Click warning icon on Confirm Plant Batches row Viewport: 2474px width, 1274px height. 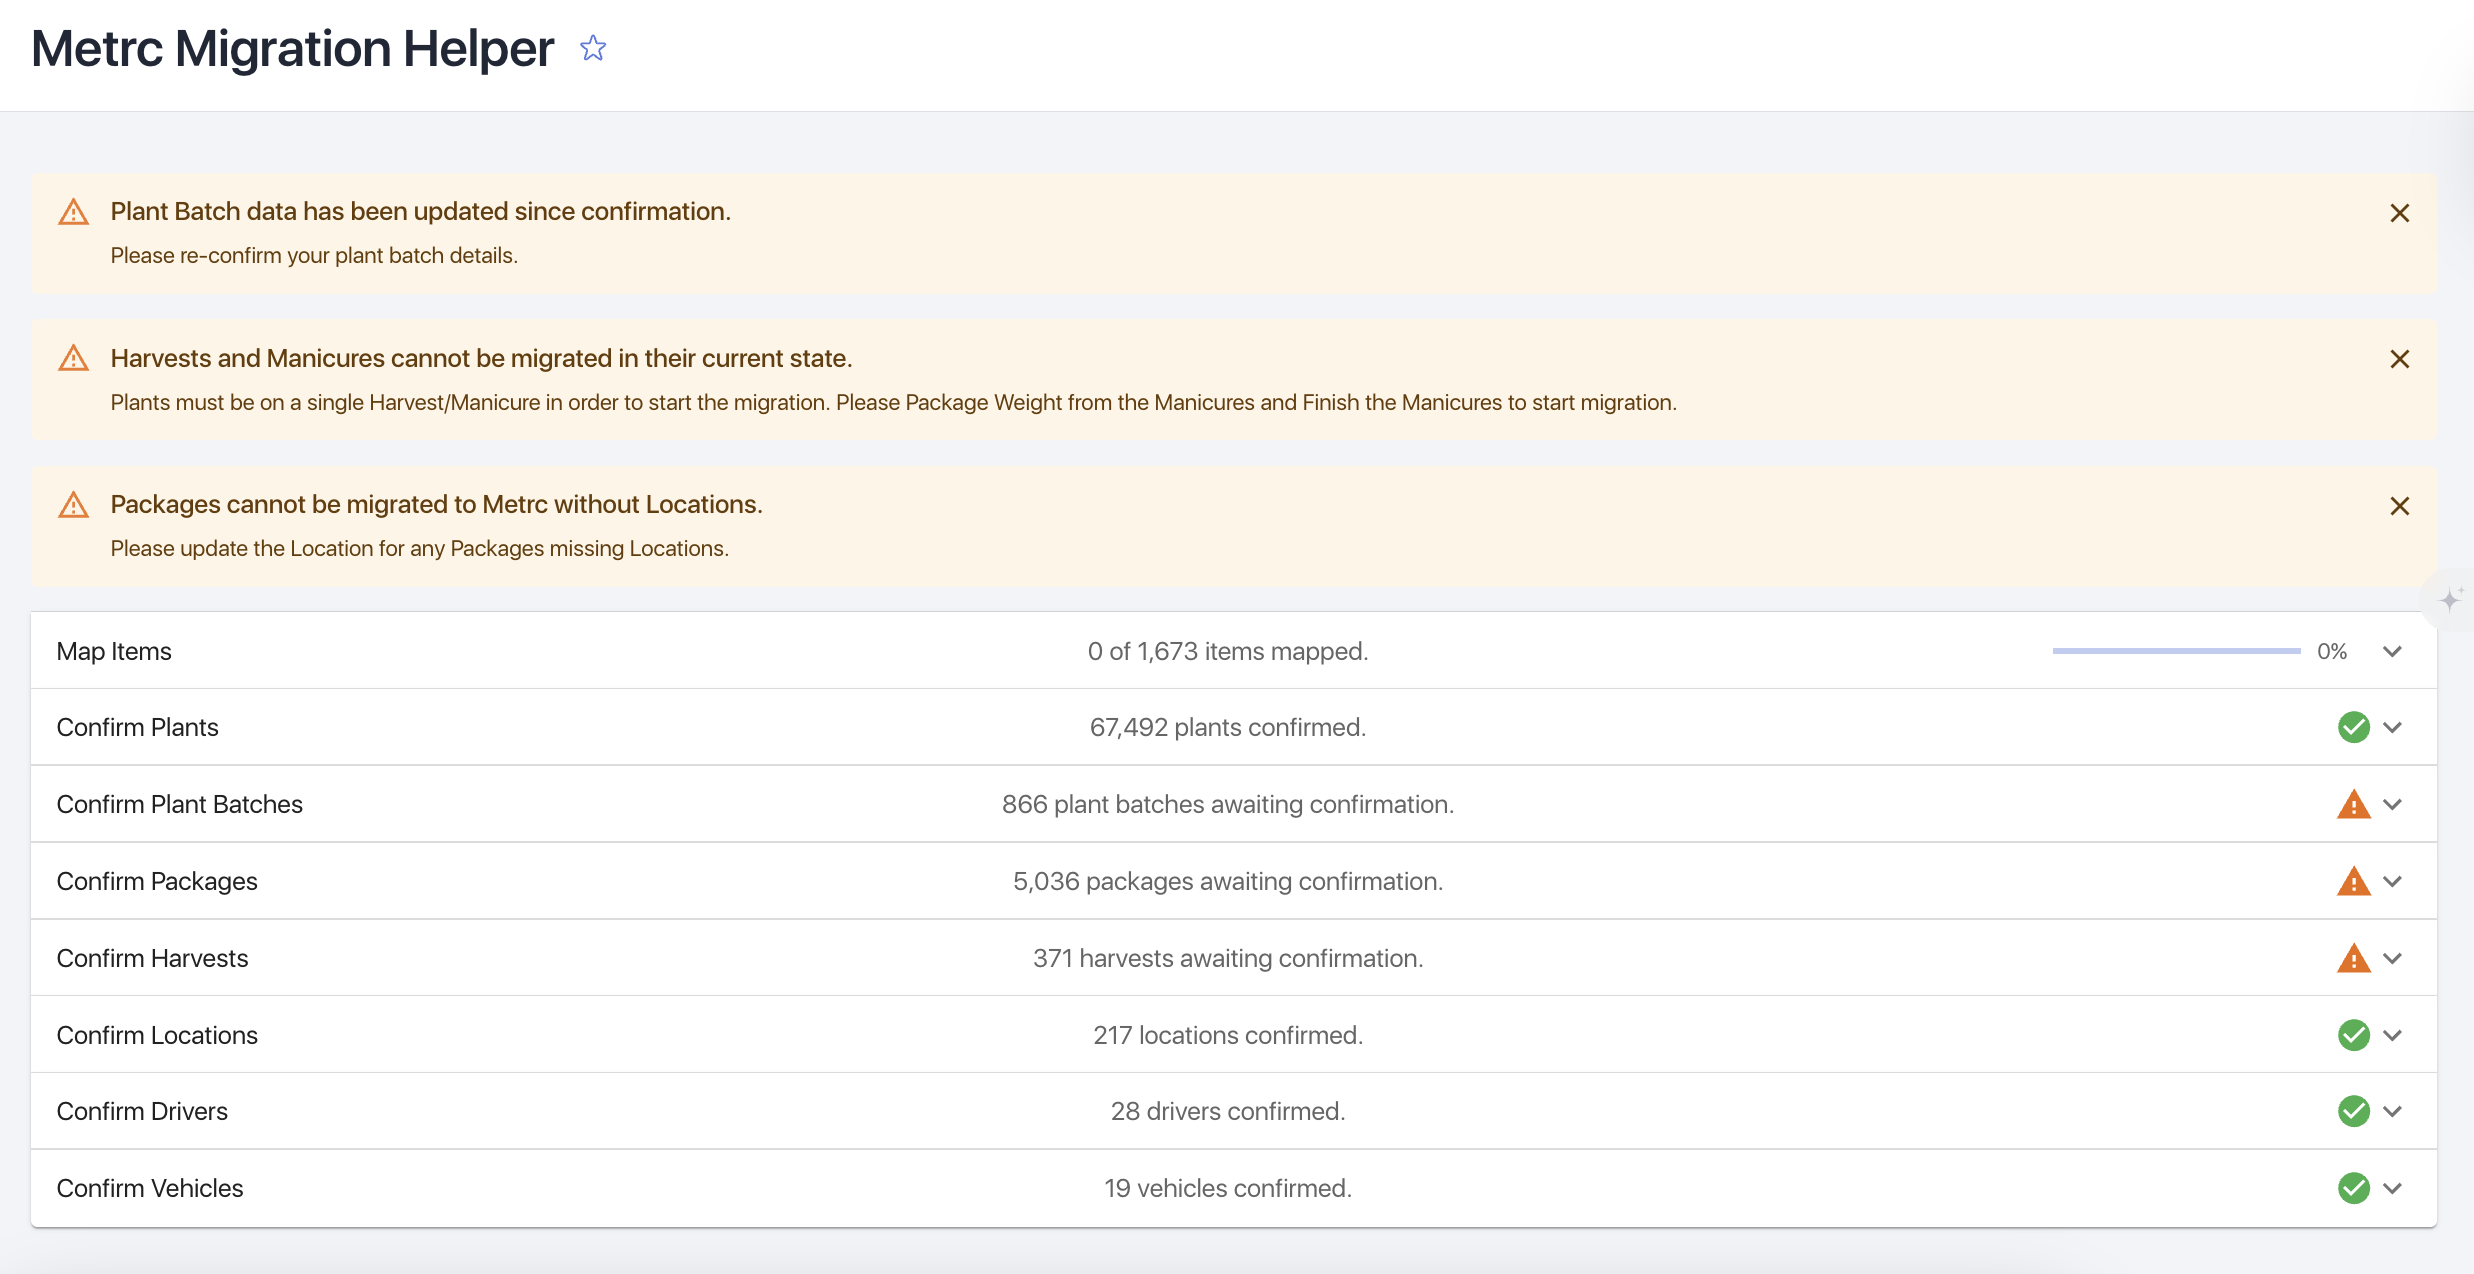point(2353,804)
